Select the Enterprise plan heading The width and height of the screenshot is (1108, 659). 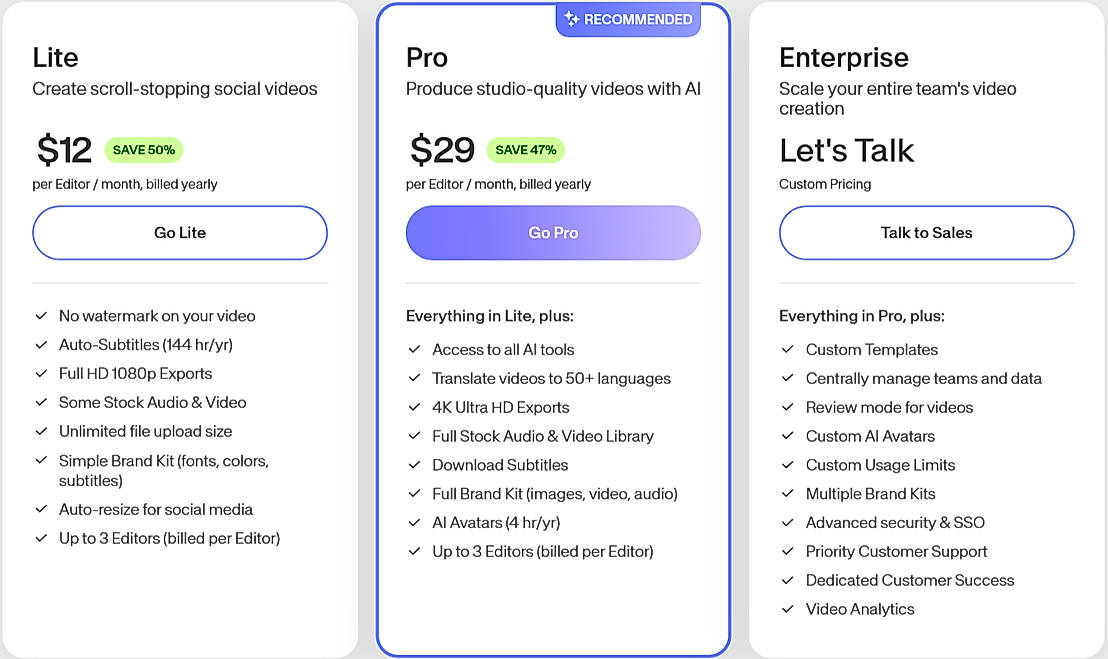[844, 57]
